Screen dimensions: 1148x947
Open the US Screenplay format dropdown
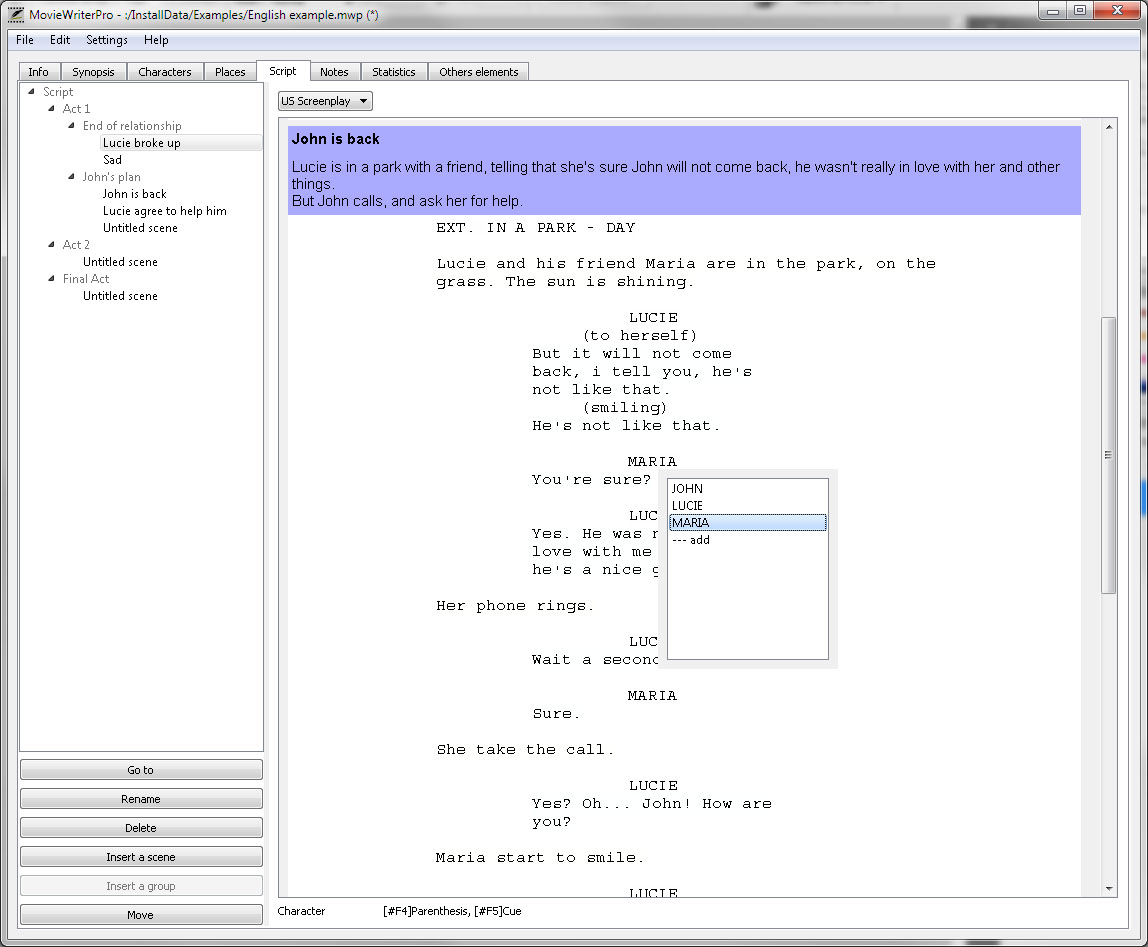click(x=324, y=100)
